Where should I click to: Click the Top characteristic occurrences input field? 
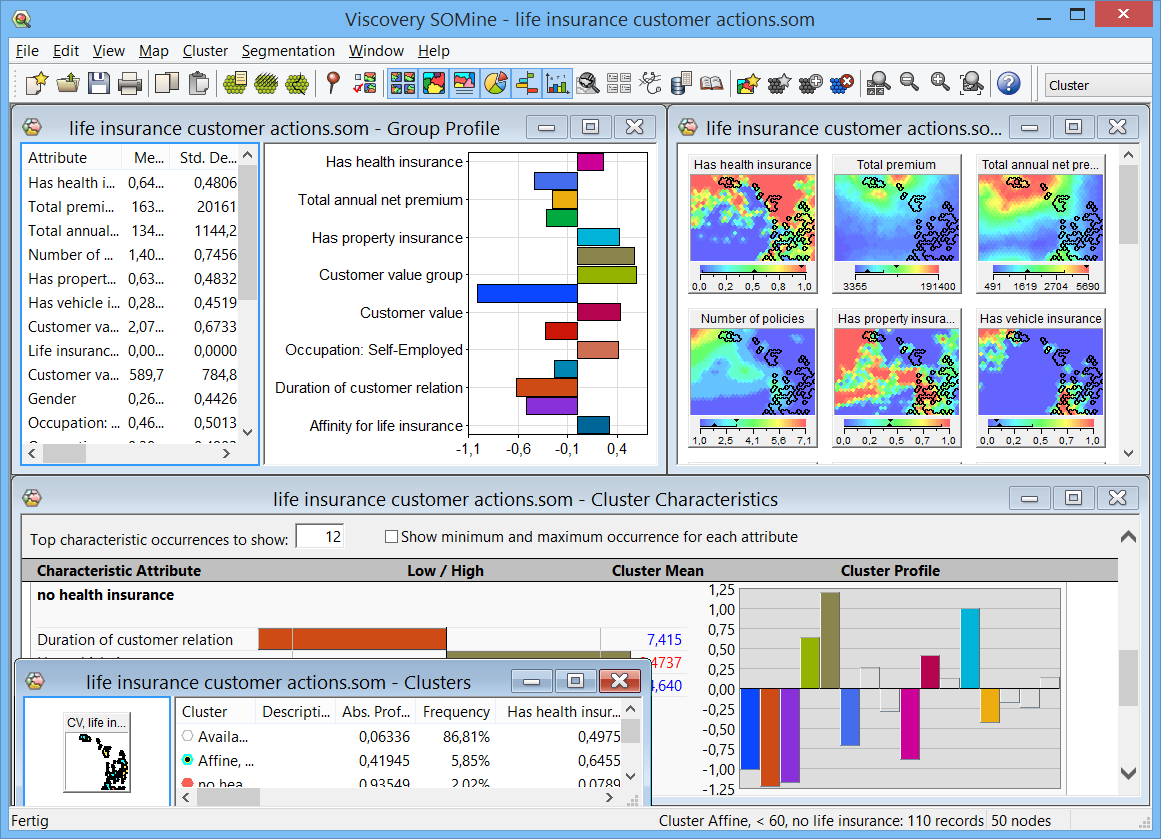pos(320,537)
